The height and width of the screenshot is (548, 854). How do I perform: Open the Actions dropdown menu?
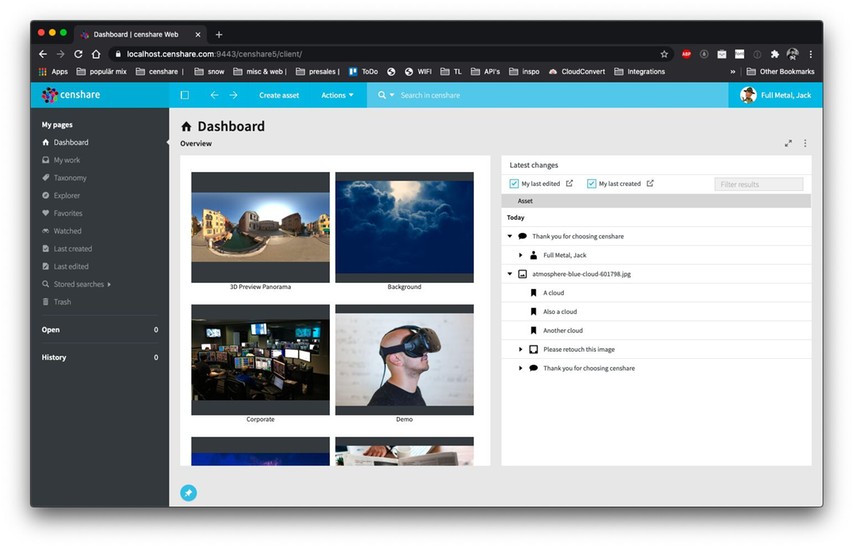tap(337, 95)
